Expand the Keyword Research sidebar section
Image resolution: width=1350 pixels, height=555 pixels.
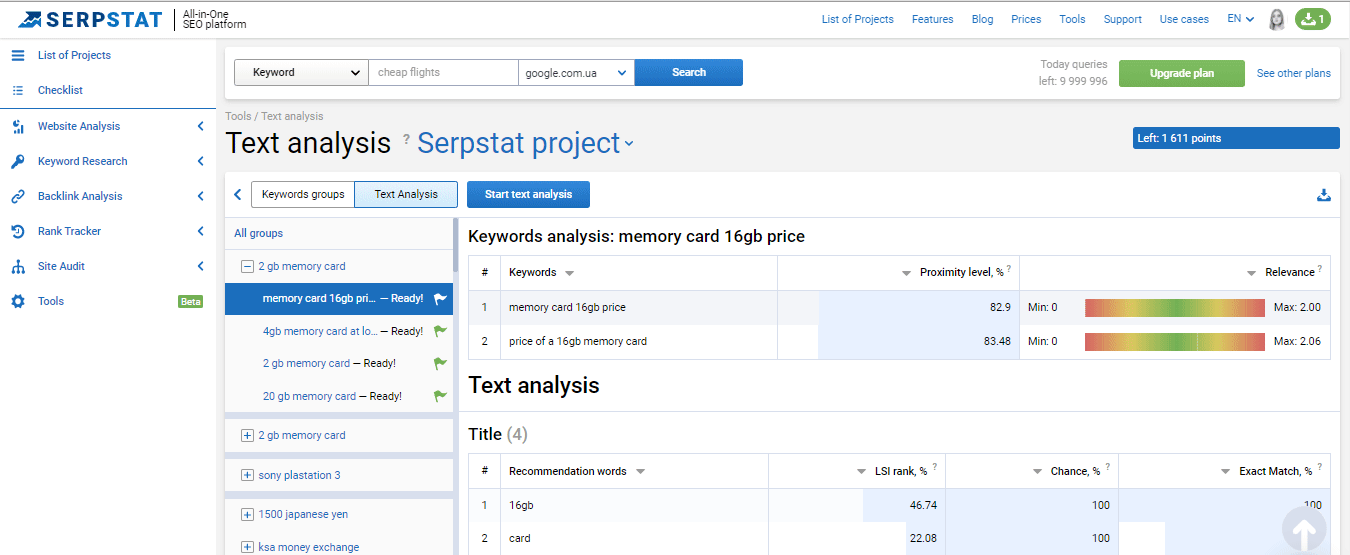coord(201,161)
